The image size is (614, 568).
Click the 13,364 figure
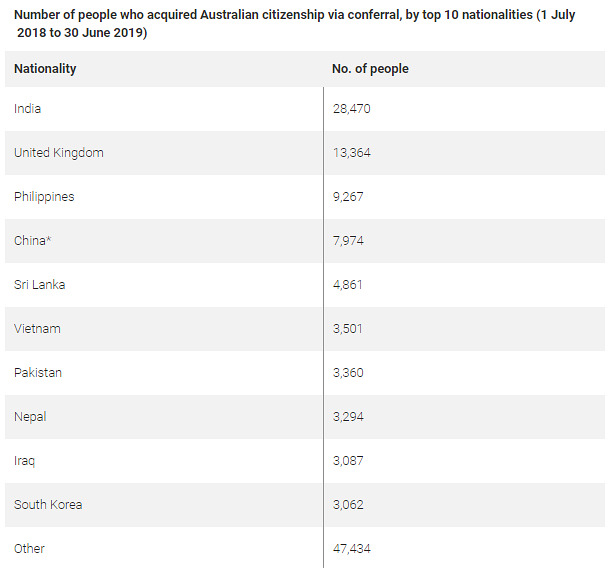351,153
